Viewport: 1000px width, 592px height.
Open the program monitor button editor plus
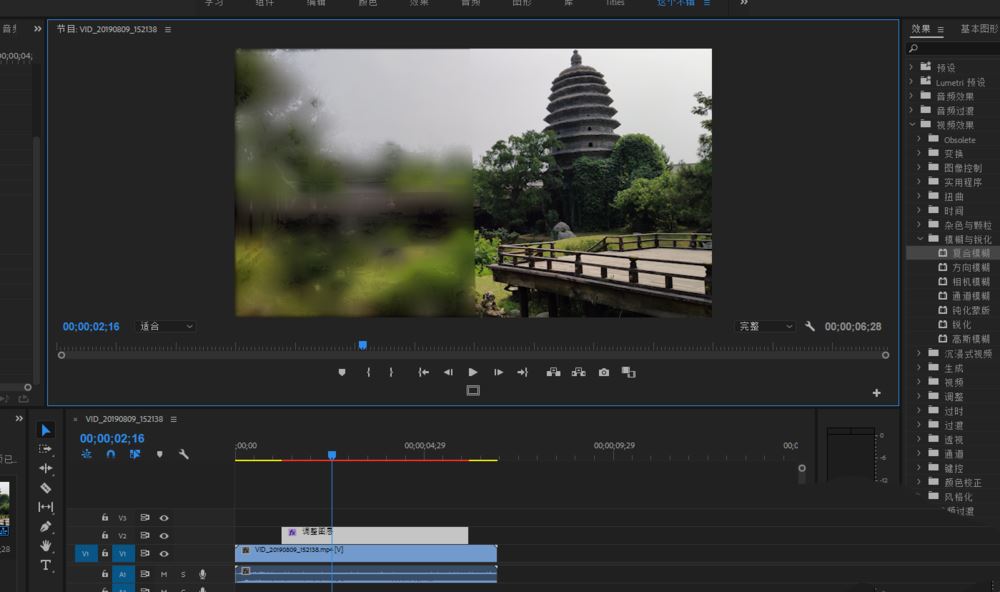pos(876,394)
